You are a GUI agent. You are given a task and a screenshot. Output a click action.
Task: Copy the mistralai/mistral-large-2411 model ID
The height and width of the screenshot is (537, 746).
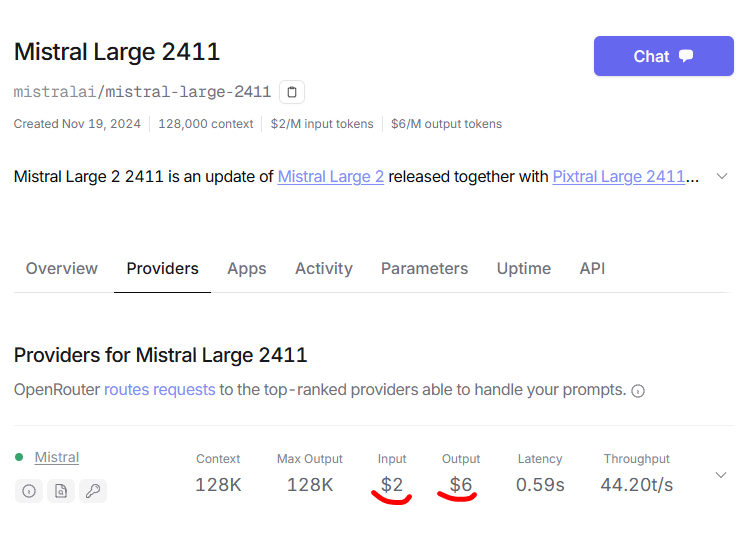coord(292,92)
